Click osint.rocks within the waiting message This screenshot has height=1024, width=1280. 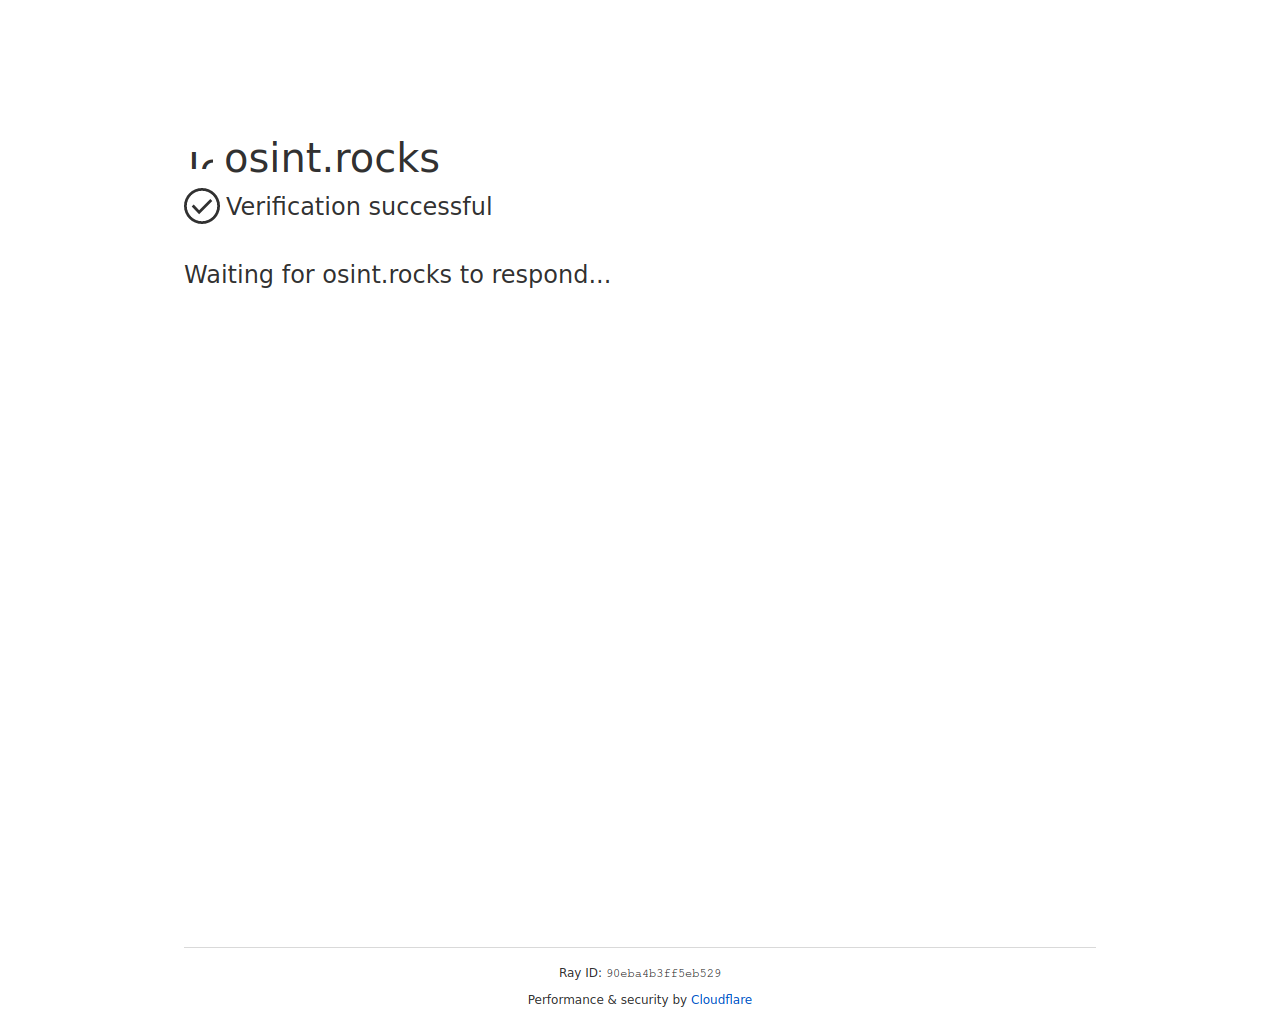(387, 274)
